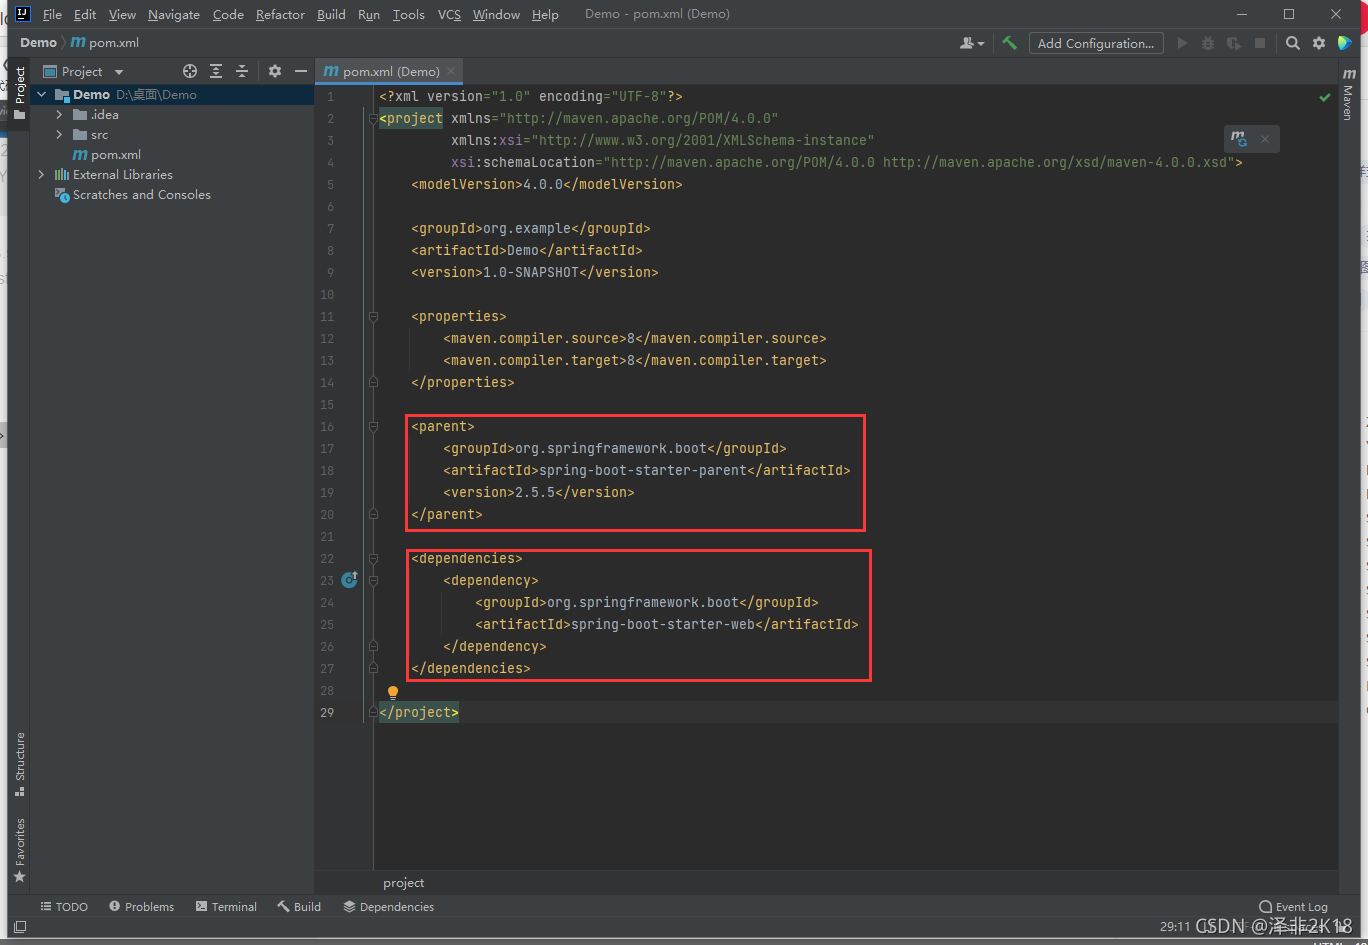
Task: Open the VCS menu
Action: [450, 14]
